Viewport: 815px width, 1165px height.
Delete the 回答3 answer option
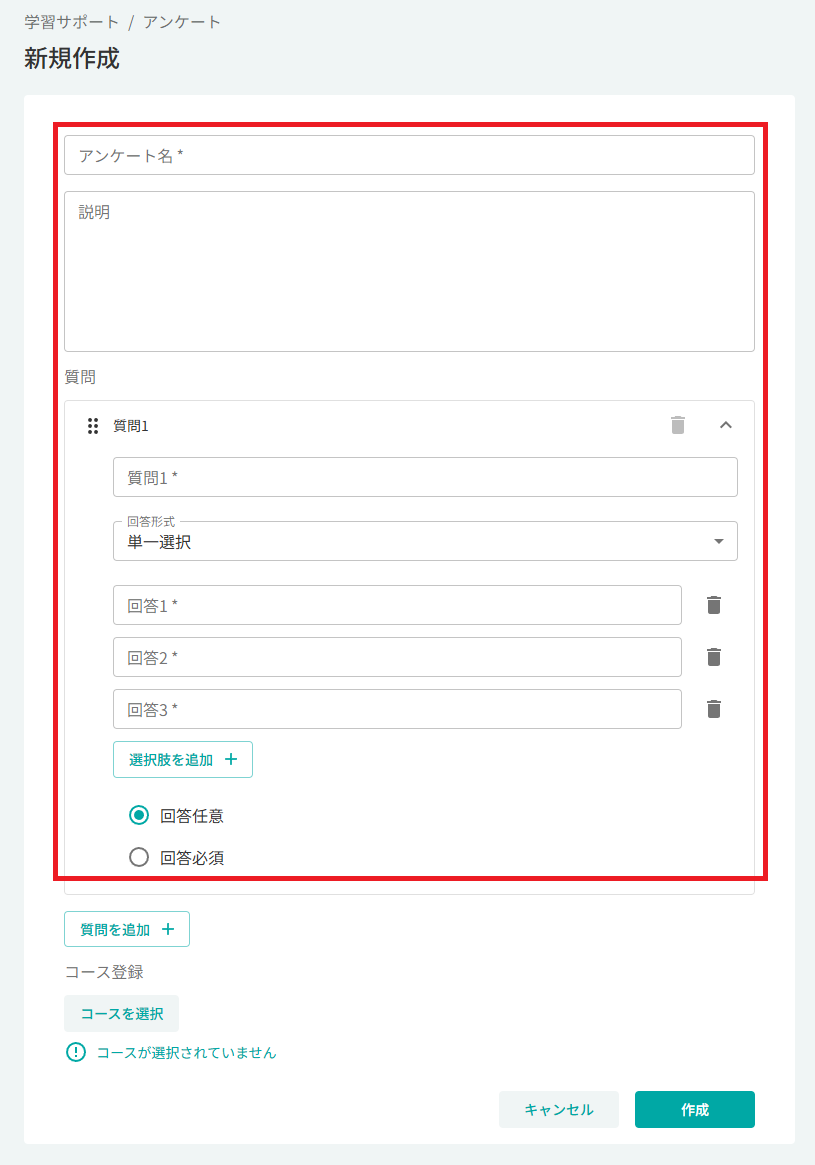tap(714, 709)
